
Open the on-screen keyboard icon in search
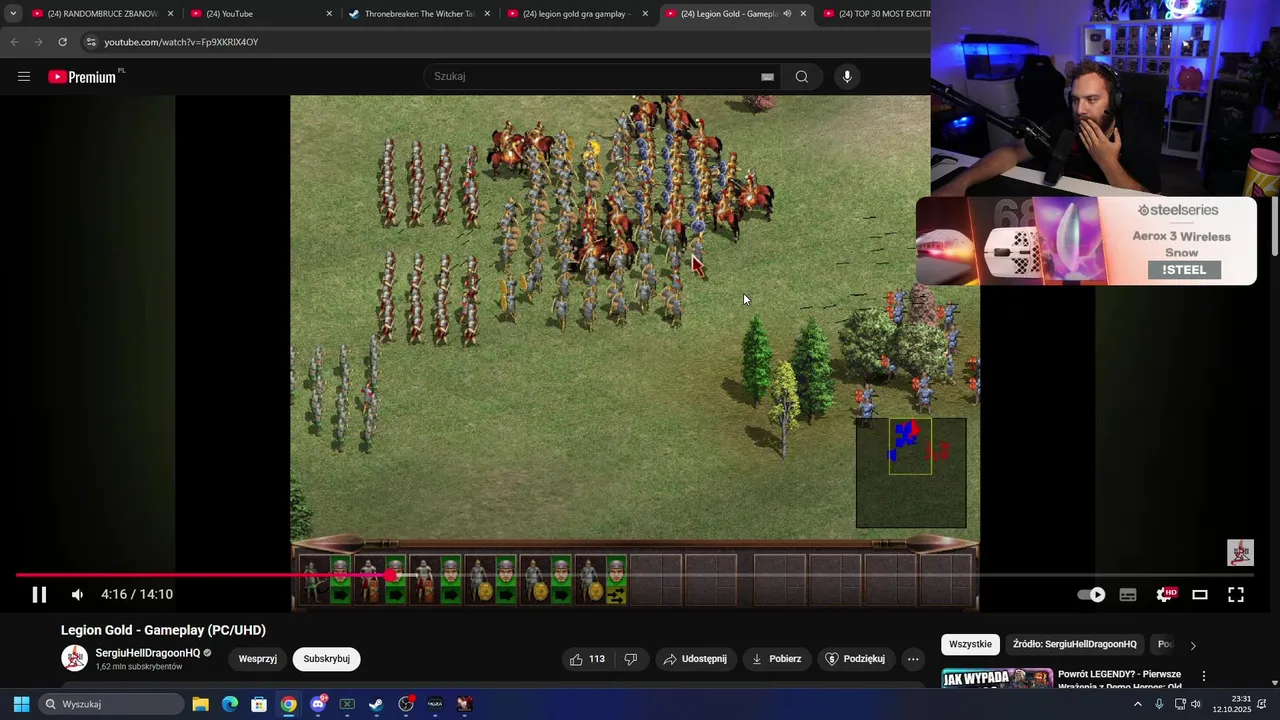pyautogui.click(x=767, y=77)
